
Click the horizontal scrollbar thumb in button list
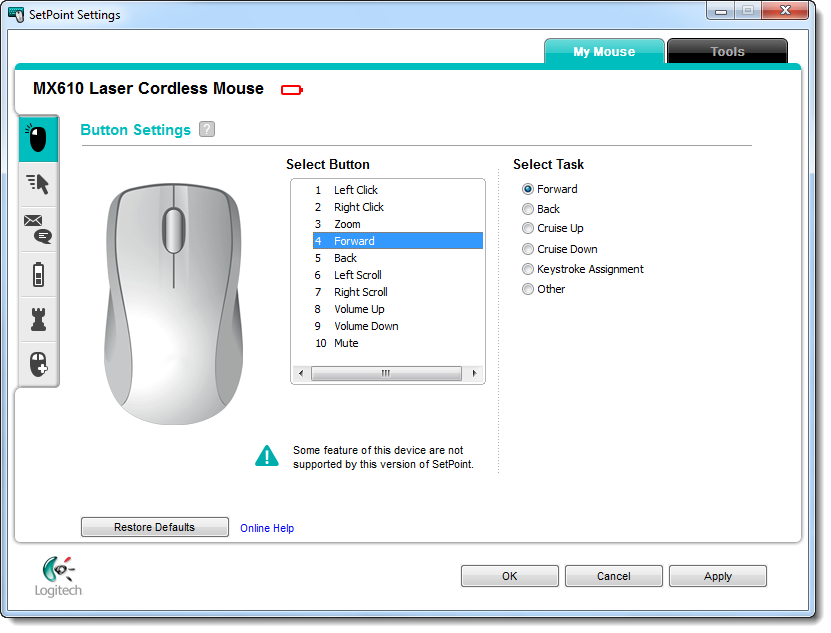point(386,374)
